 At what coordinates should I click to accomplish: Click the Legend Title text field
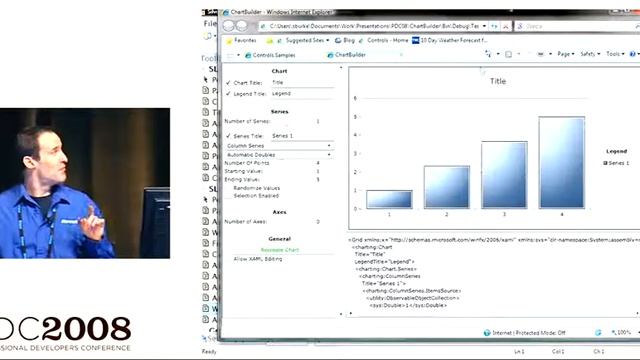pos(302,93)
